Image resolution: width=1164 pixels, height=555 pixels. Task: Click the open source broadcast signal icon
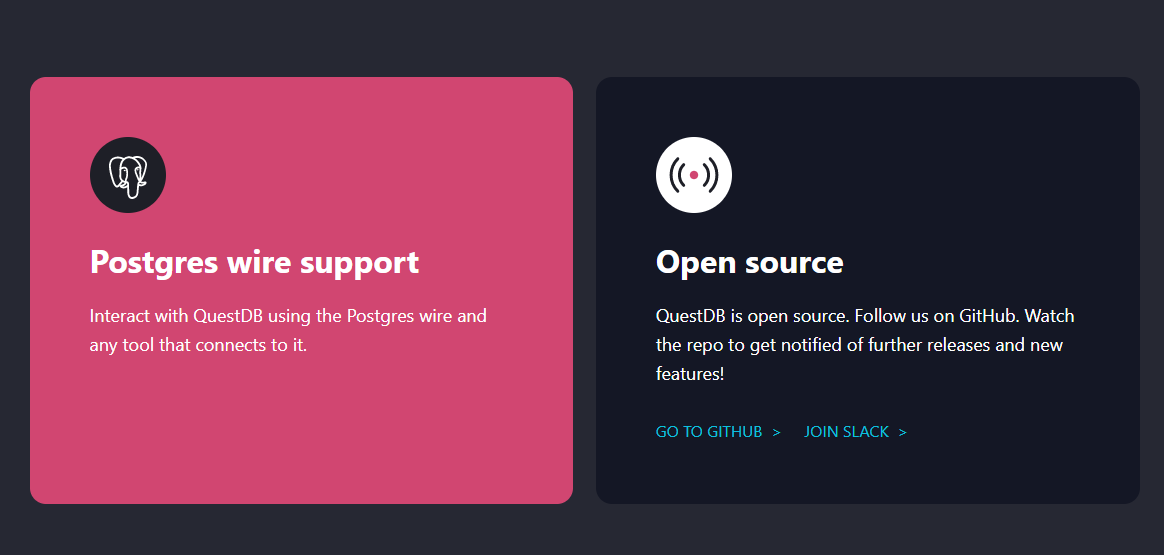point(693,175)
